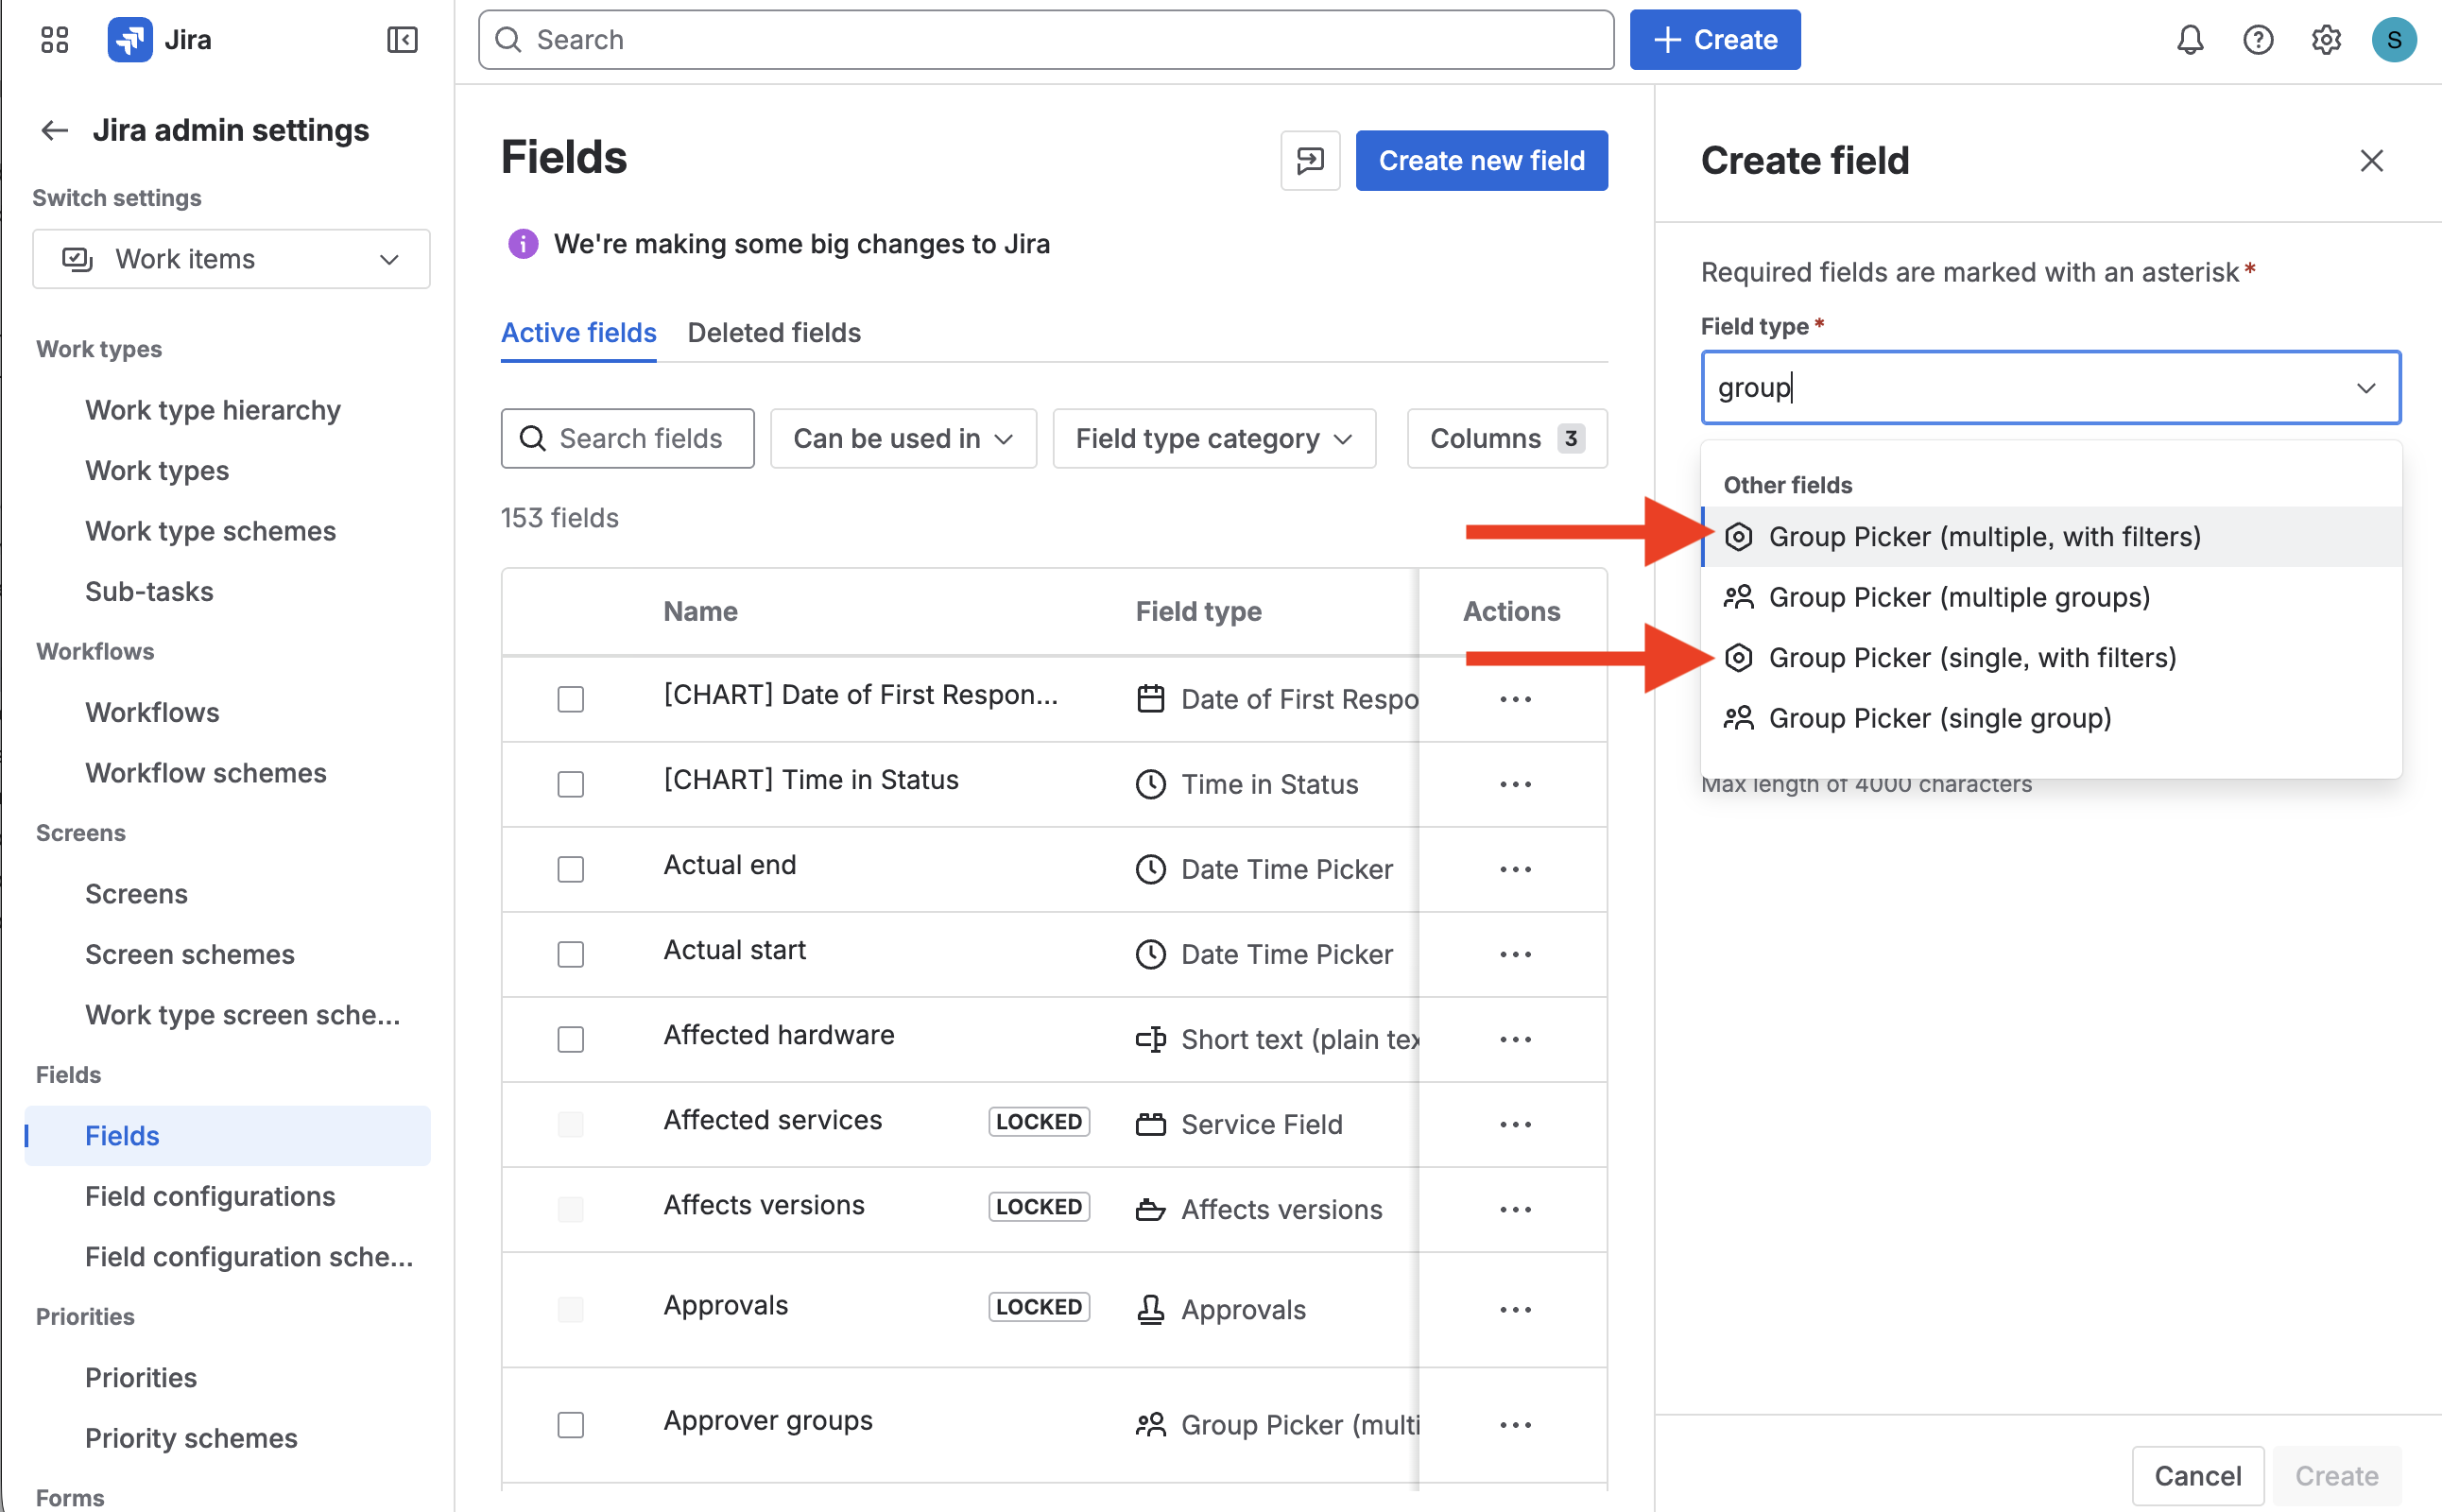The image size is (2442, 1512).
Task: Check the [CHART] Time in Status row checkbox
Action: (x=570, y=784)
